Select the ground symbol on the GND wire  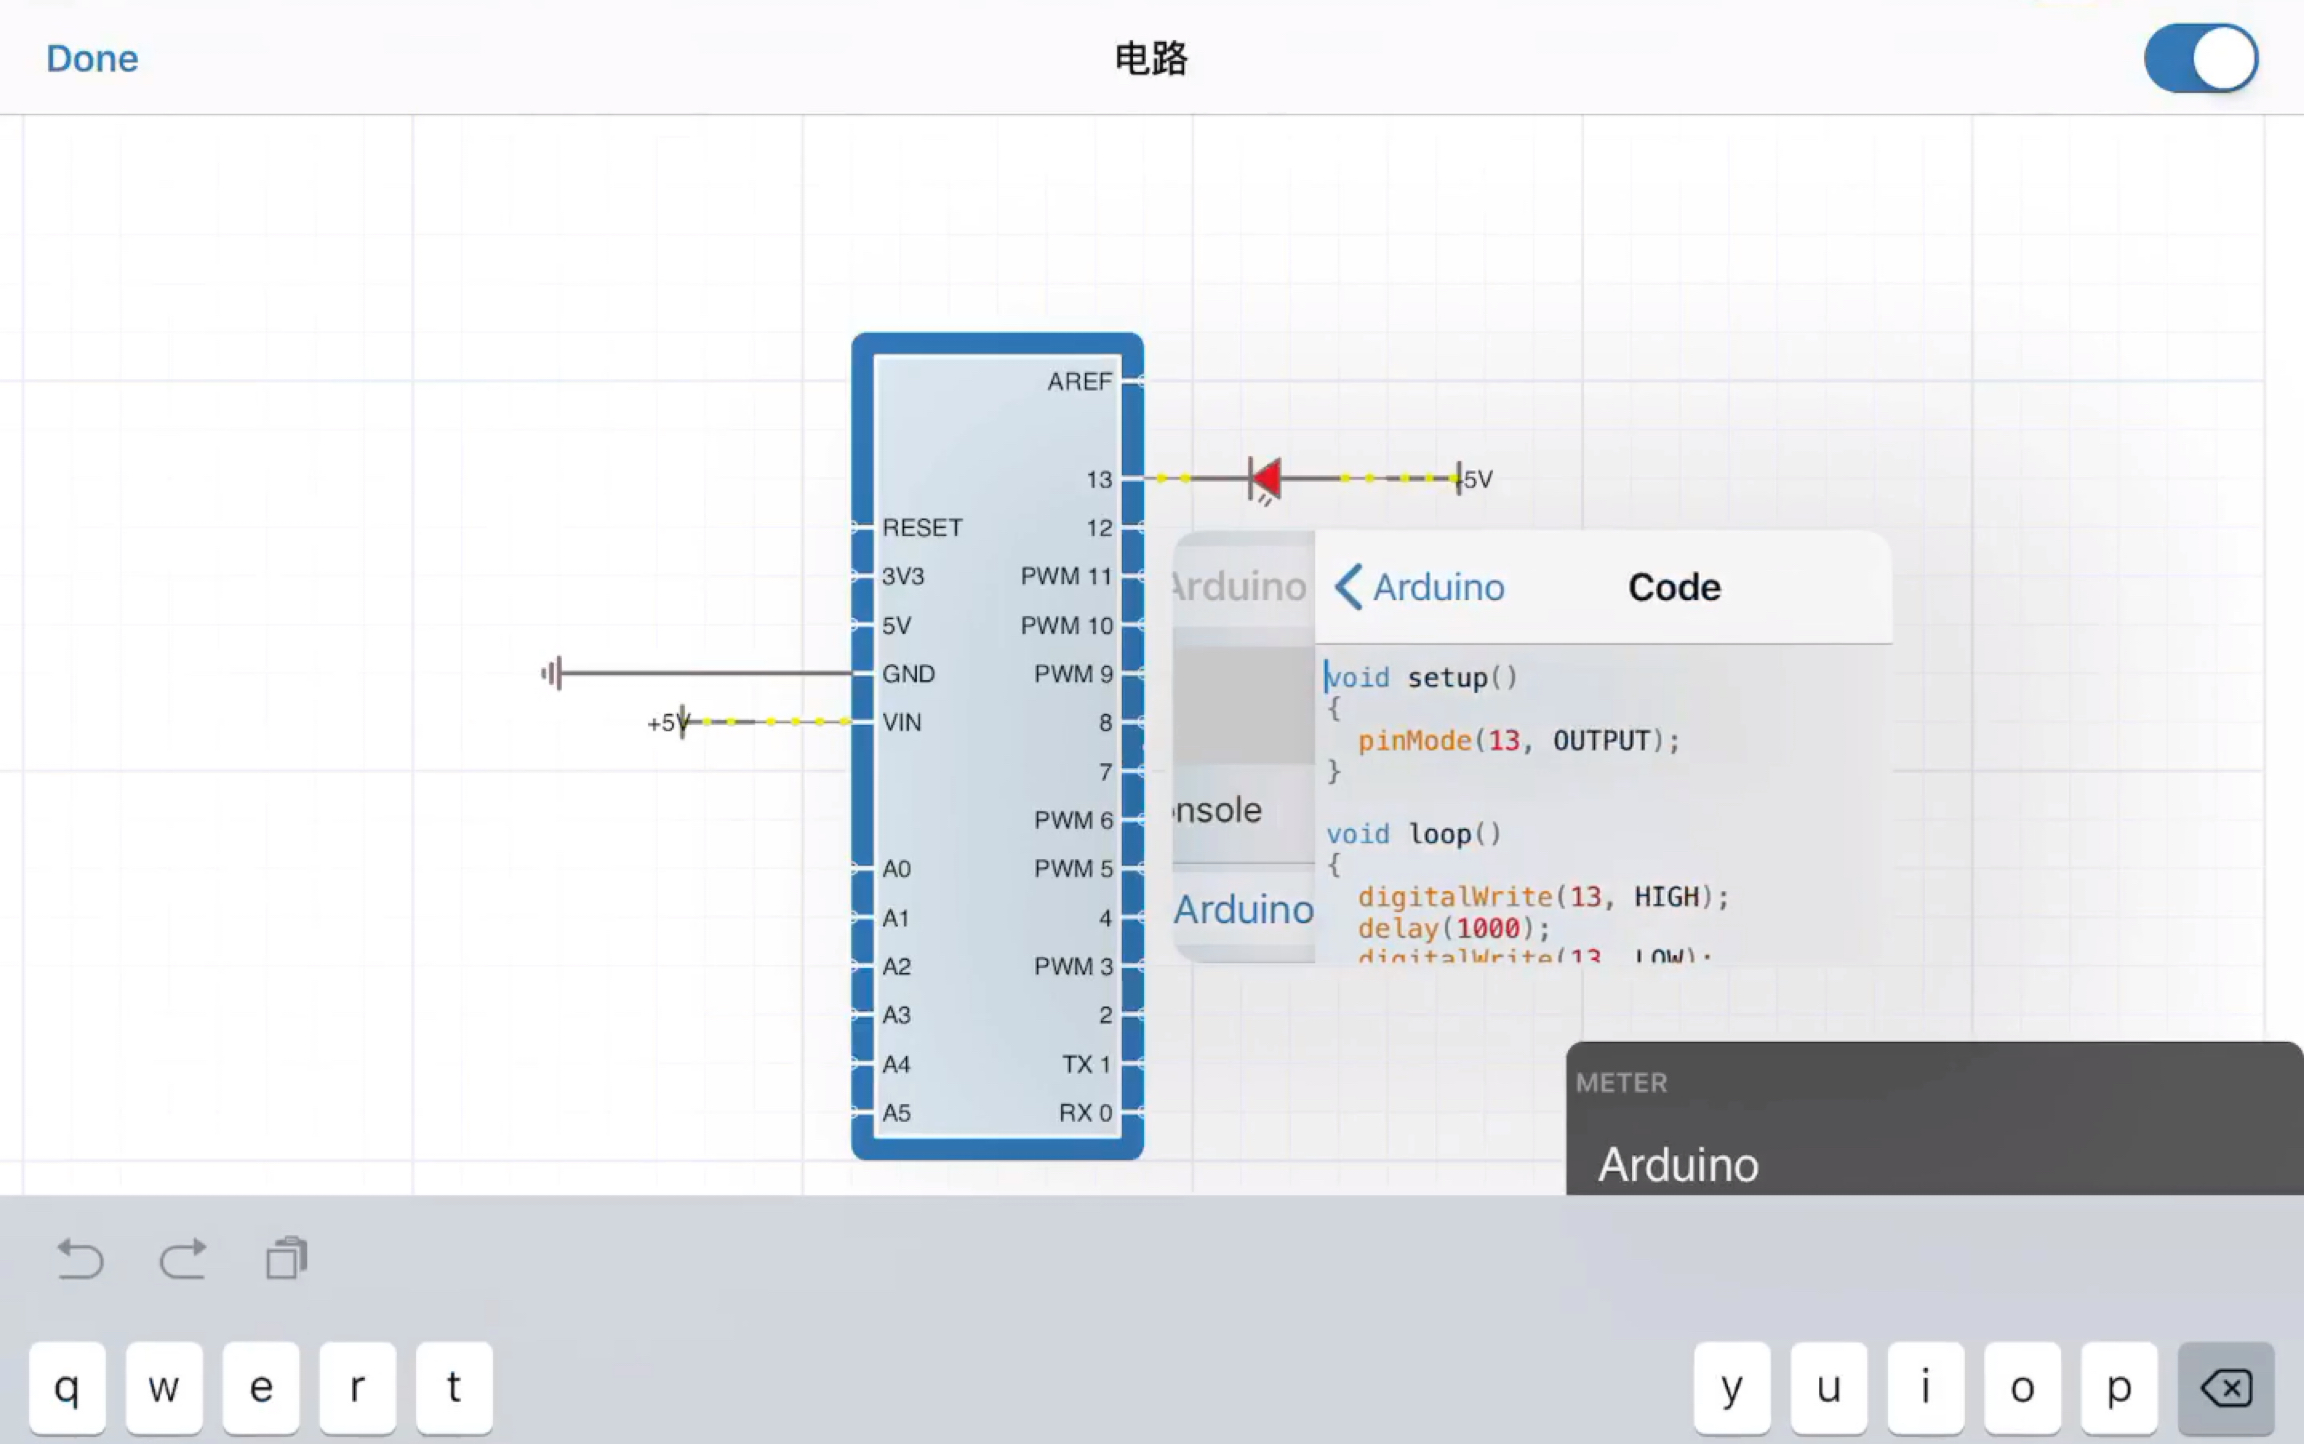coord(553,673)
